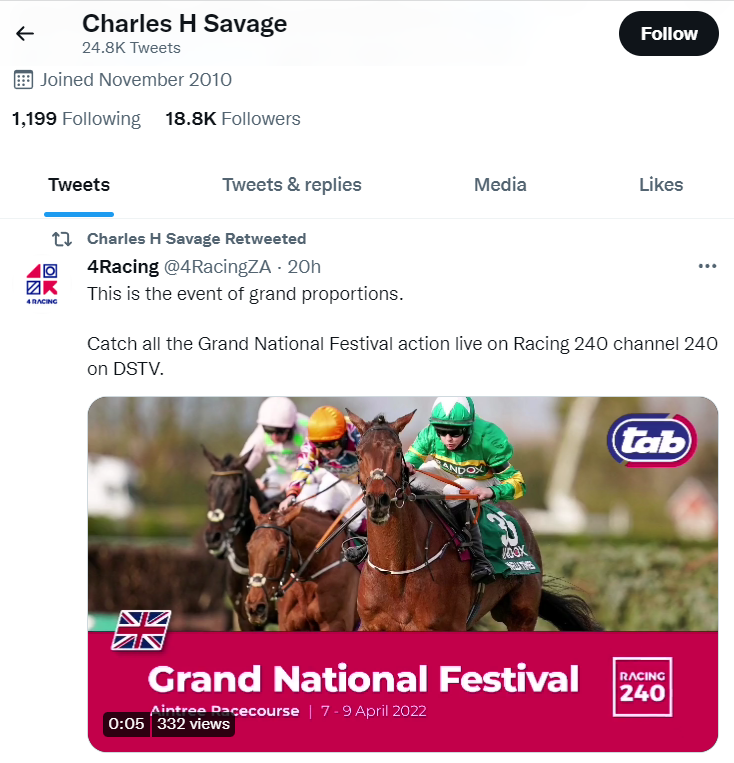734x763 pixels.
Task: Click the tab logo in video
Action: (651, 440)
